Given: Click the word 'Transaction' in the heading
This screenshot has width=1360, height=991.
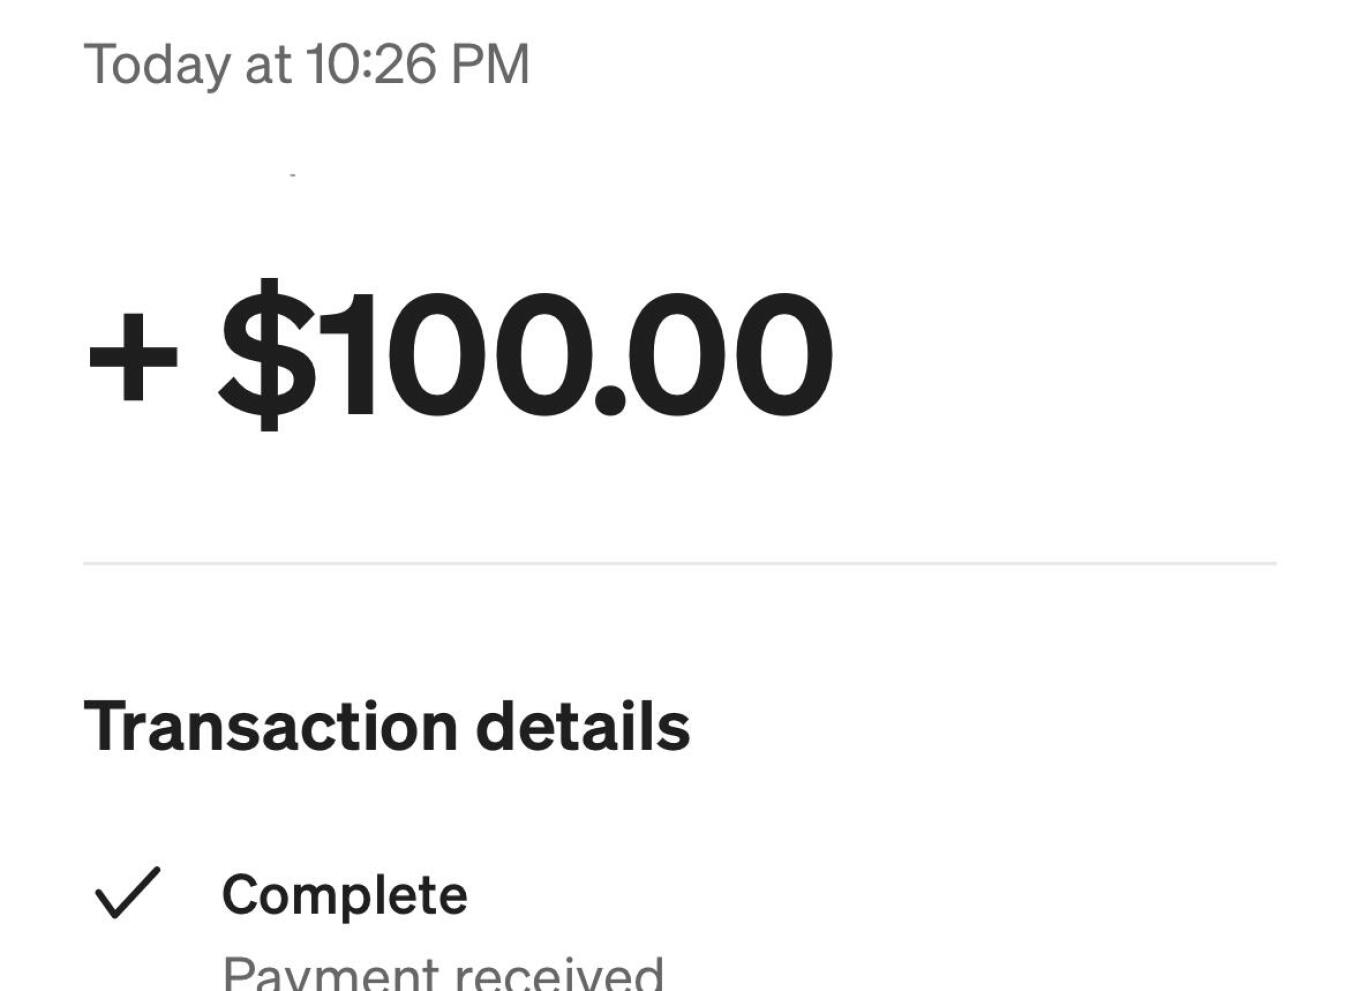Looking at the screenshot, I should (271, 726).
